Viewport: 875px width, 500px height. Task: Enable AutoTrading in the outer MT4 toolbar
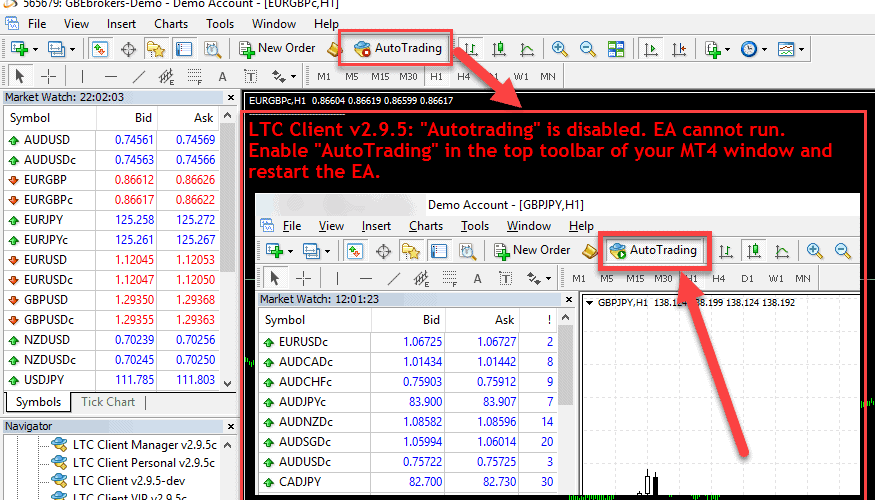pos(398,48)
